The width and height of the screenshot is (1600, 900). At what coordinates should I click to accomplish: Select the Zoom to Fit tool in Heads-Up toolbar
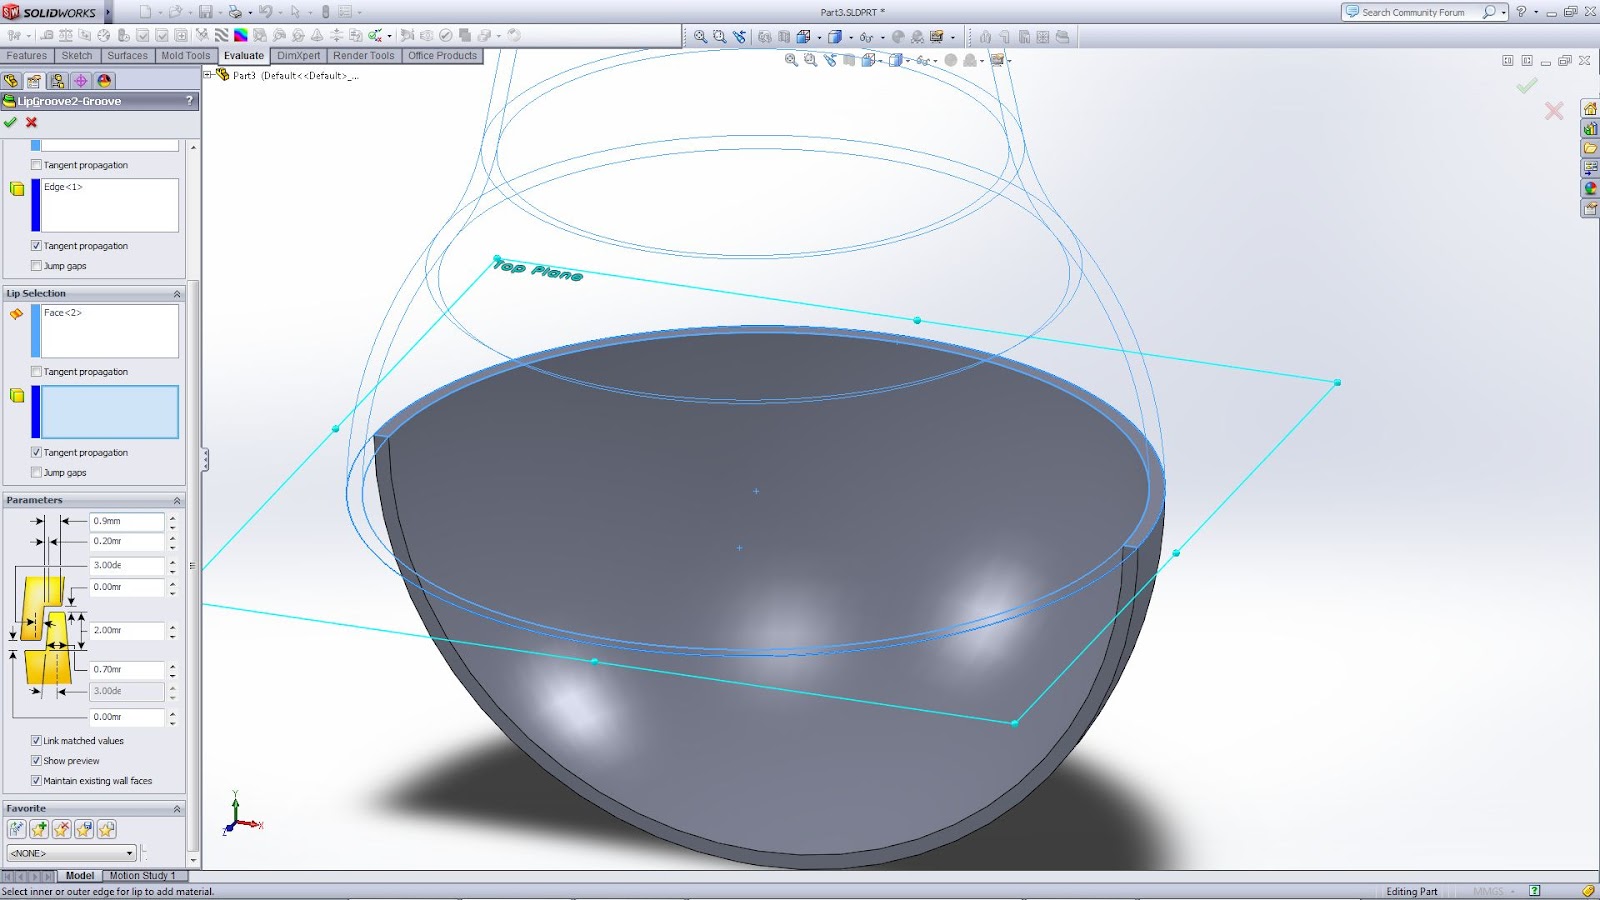tap(700, 36)
